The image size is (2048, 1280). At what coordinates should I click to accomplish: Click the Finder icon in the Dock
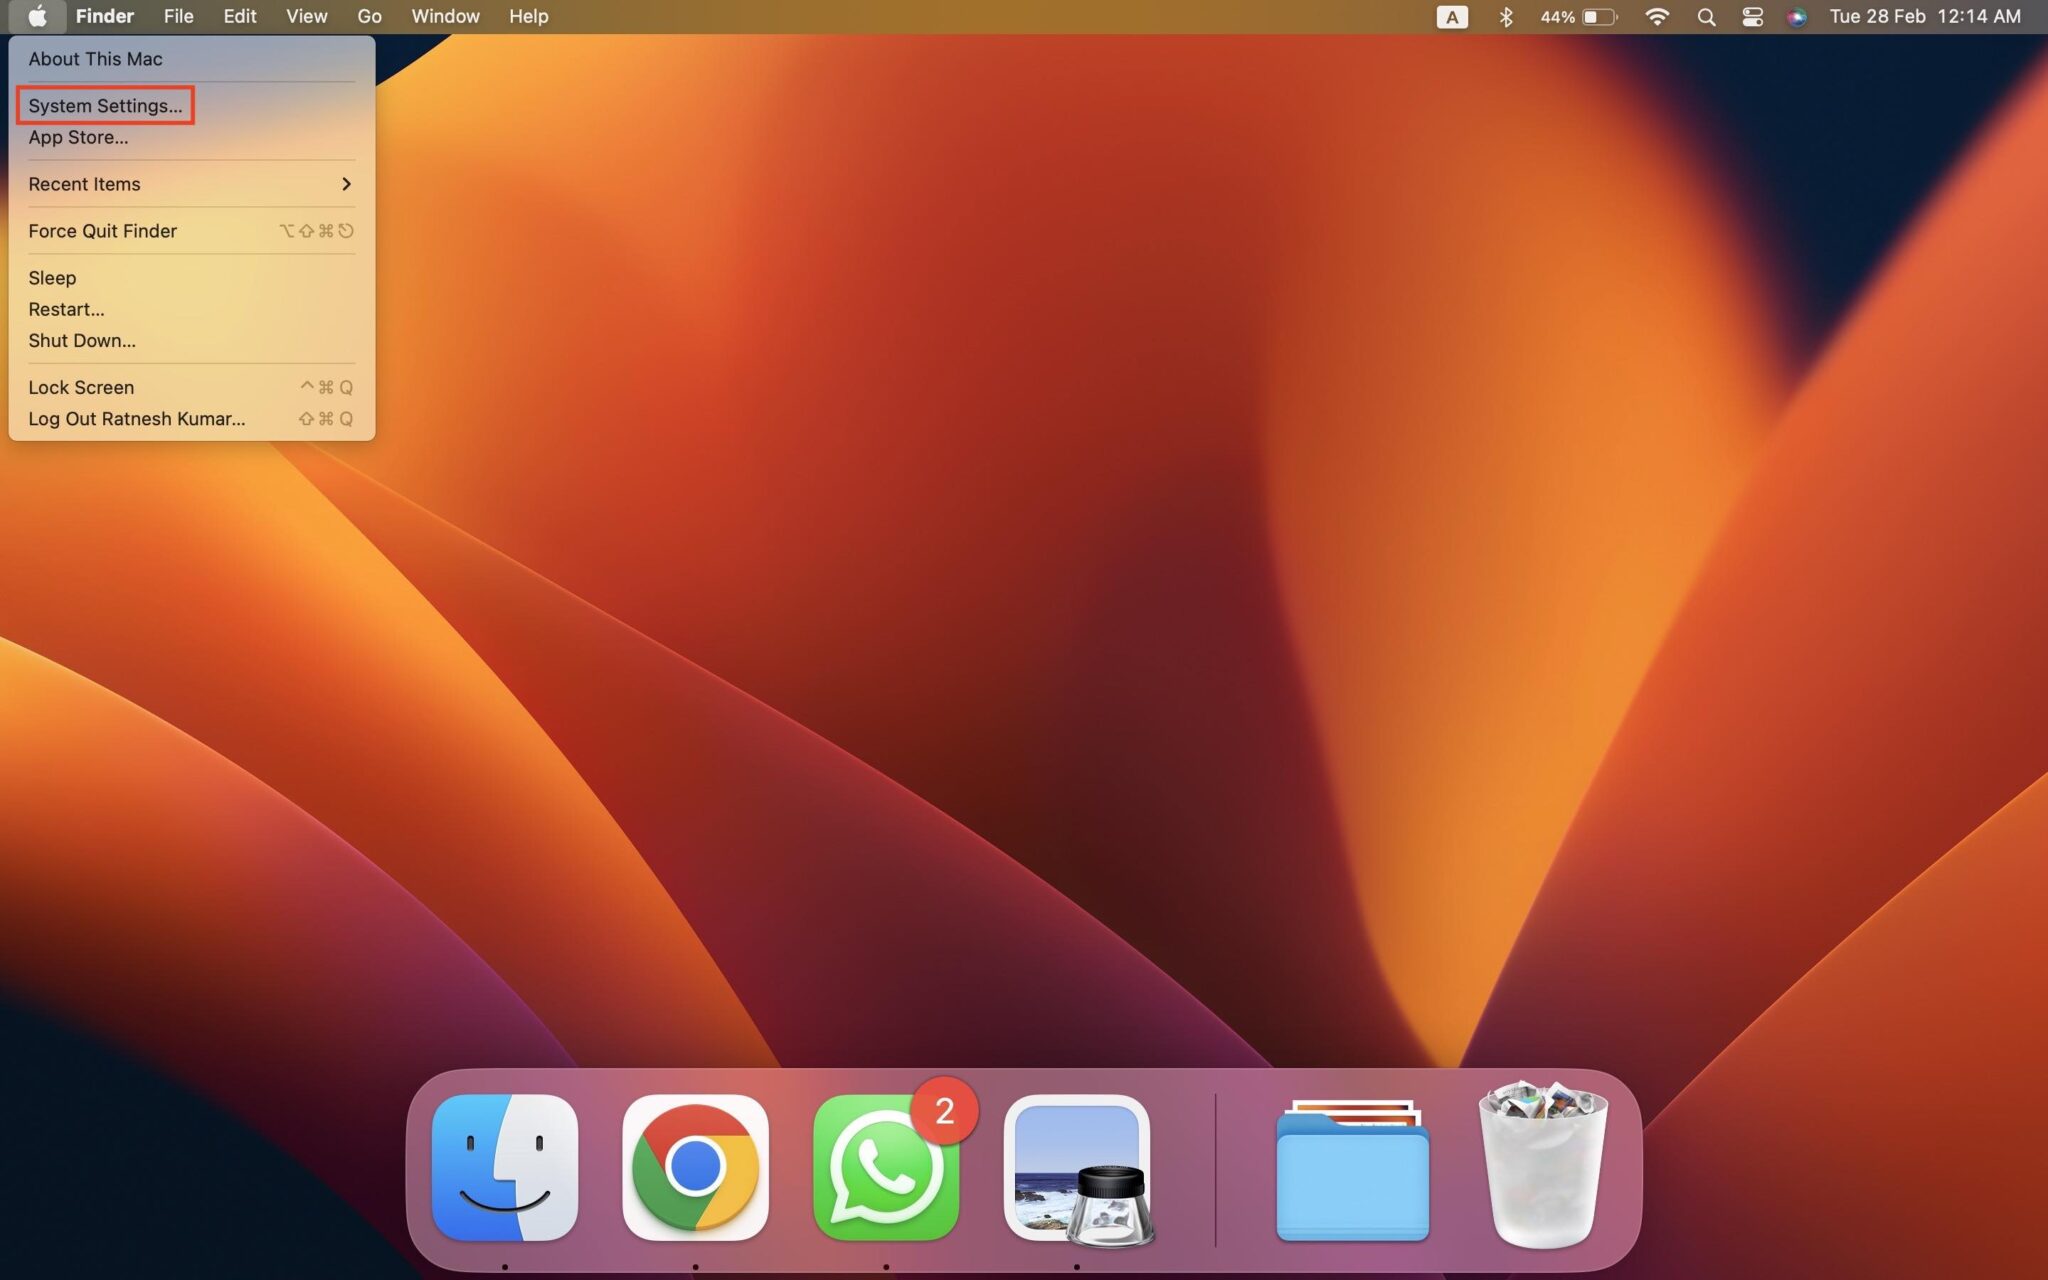504,1170
